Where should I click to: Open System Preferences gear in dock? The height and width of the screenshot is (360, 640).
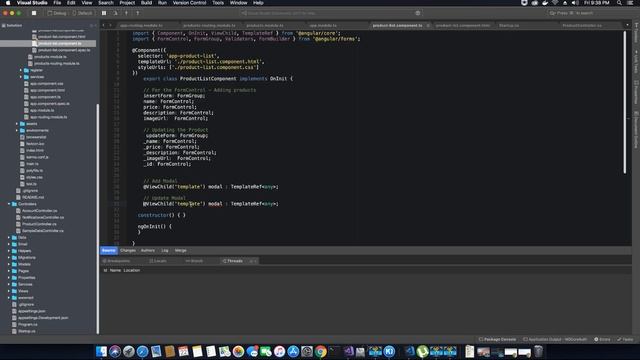click(307, 351)
